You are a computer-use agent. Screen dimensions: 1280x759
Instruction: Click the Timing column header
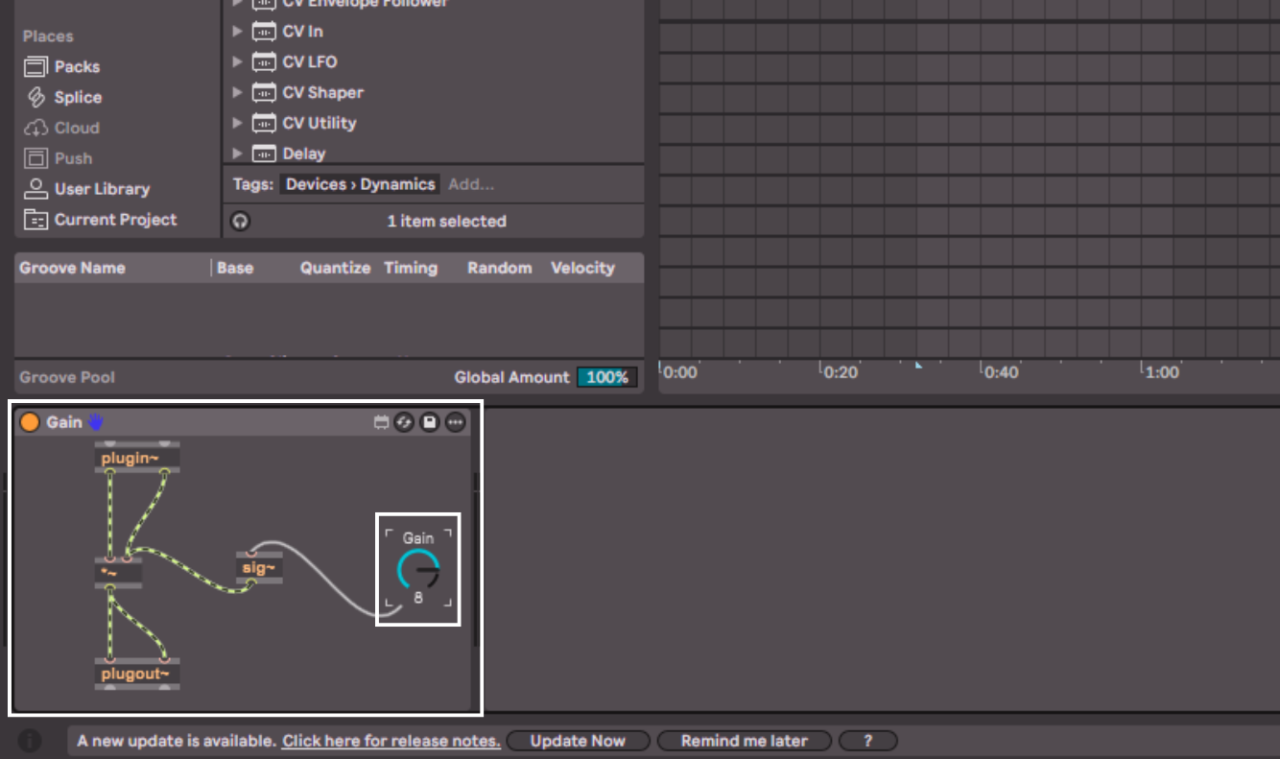pos(410,268)
